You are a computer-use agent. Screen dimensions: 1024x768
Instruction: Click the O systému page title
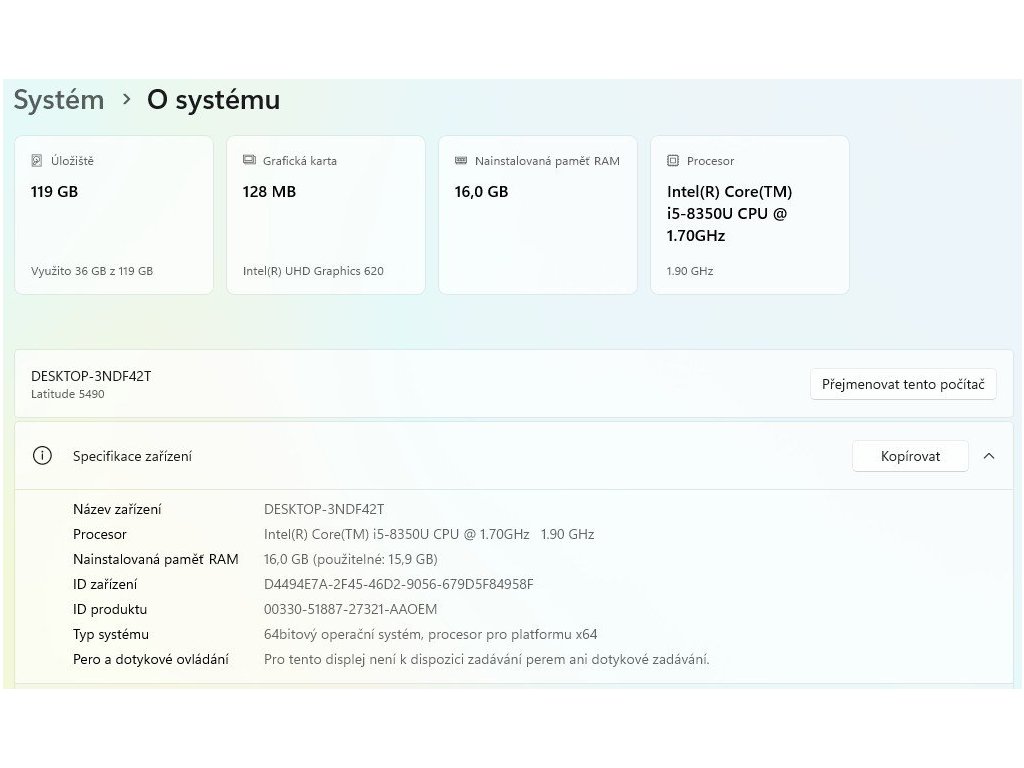click(x=213, y=100)
